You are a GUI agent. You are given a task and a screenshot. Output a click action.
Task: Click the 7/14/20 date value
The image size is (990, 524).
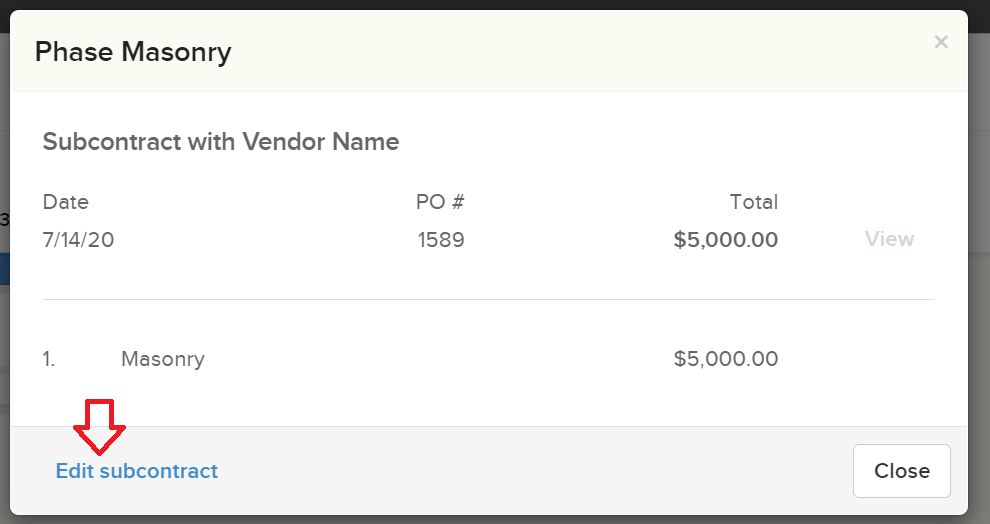(x=78, y=240)
